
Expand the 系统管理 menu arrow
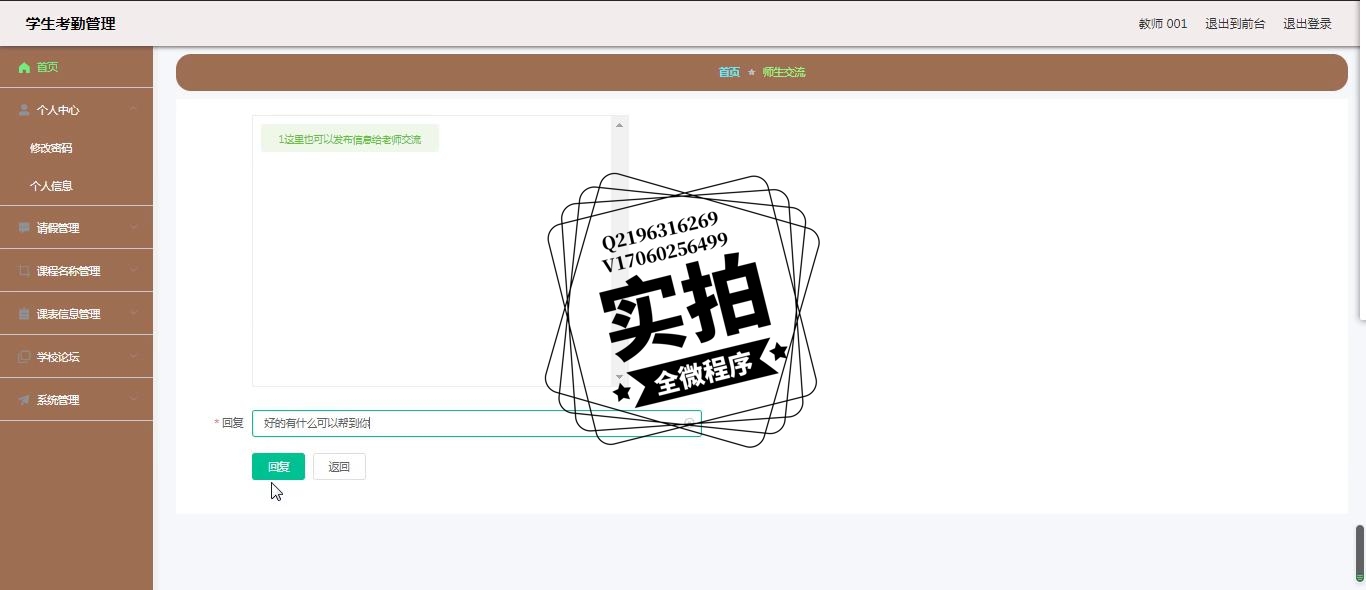133,400
